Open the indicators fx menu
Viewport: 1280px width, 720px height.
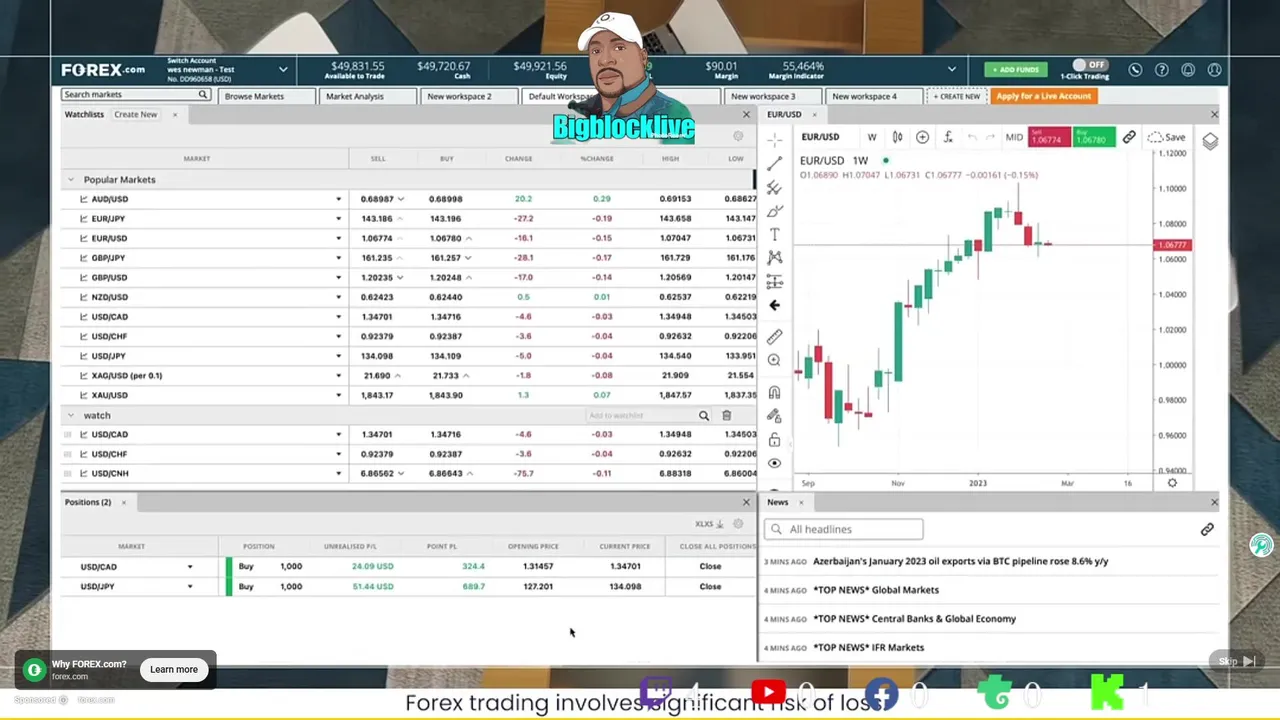(948, 137)
